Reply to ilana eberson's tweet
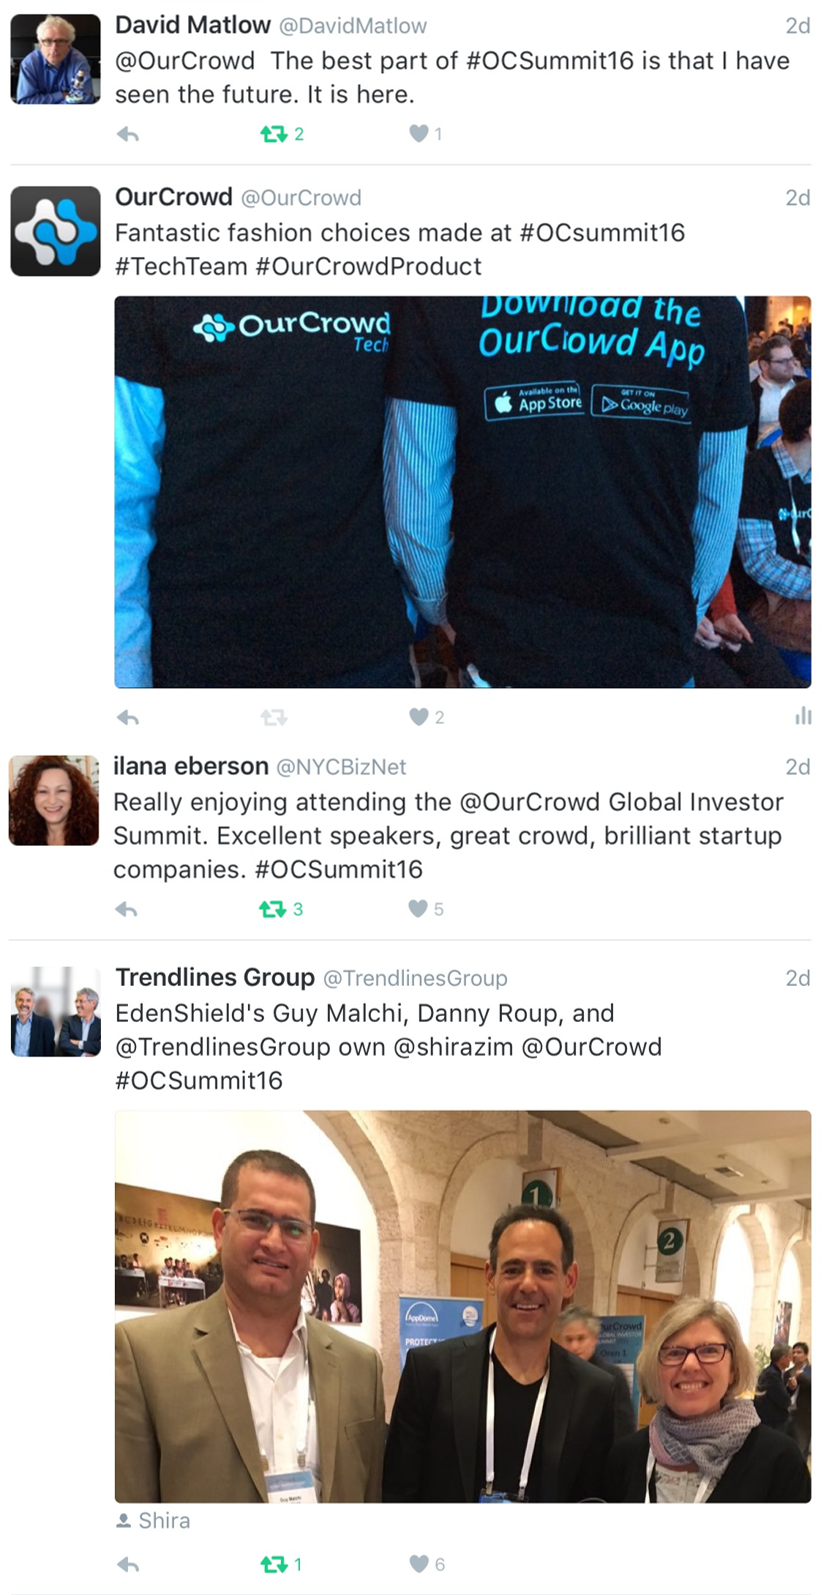The width and height of the screenshot is (823, 1595). click(x=126, y=909)
